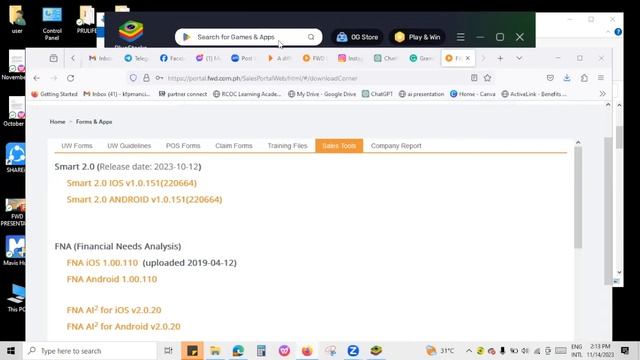Show more bookmarks with chevron overflow
The width and height of the screenshot is (640, 360).
(602, 94)
